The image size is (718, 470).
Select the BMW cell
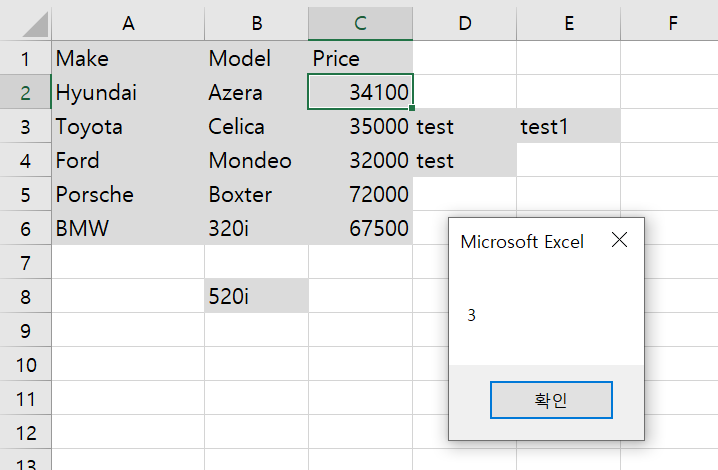pyautogui.click(x=128, y=228)
